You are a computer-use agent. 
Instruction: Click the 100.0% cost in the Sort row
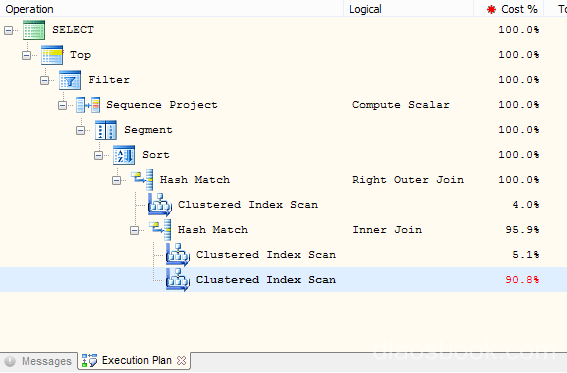(519, 155)
